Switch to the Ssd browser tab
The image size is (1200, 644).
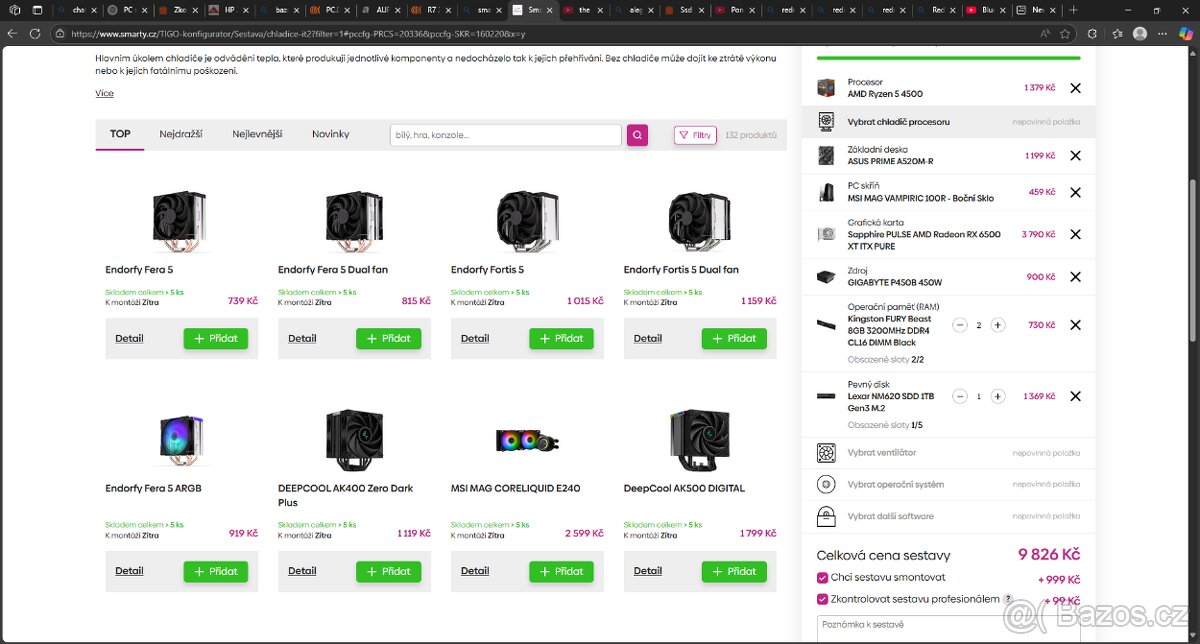pos(684,10)
